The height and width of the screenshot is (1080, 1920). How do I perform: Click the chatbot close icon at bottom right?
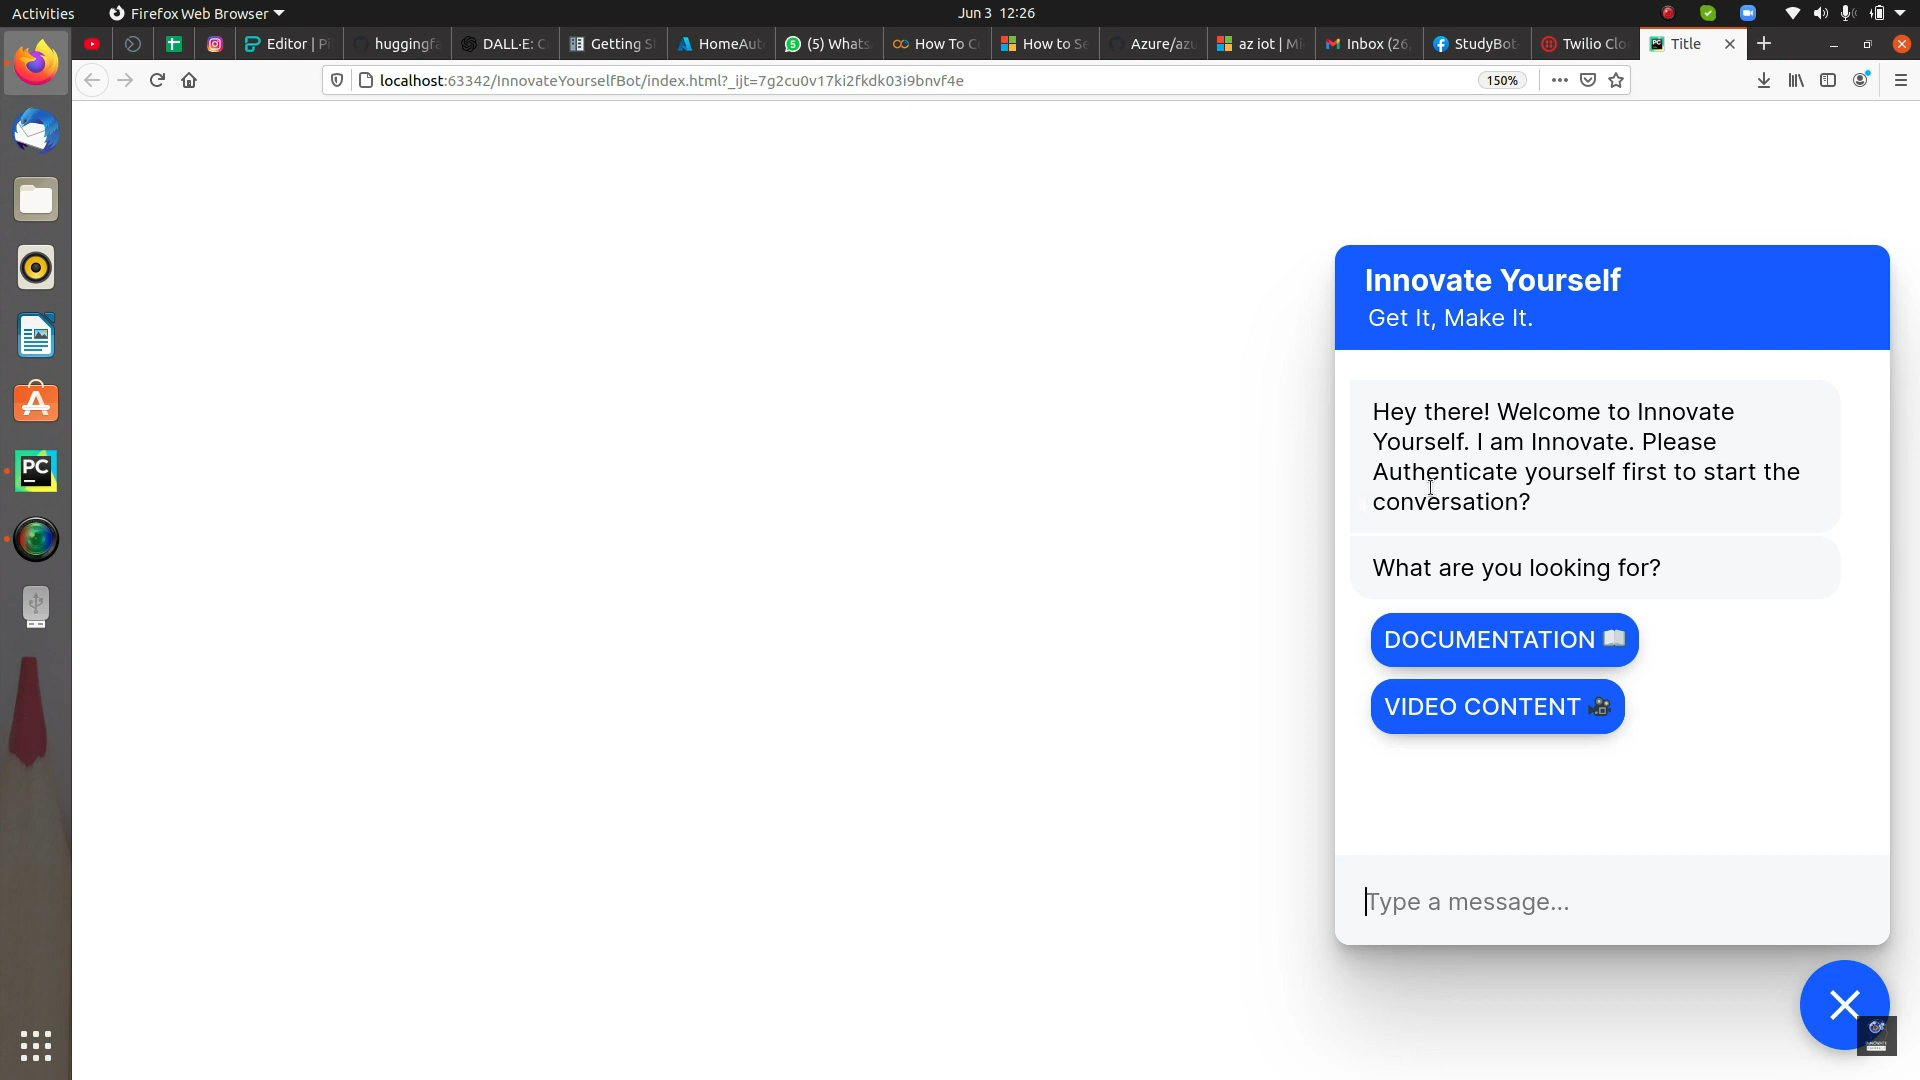1844,1005
